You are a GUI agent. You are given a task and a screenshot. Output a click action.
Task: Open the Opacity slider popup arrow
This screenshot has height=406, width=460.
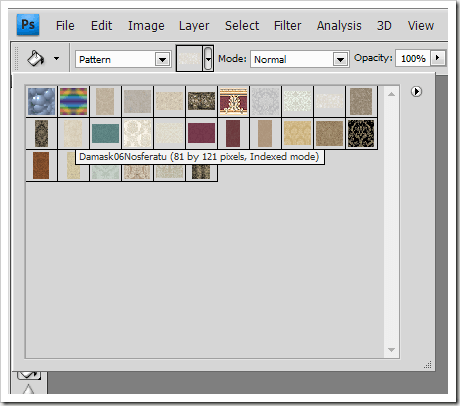click(x=438, y=58)
